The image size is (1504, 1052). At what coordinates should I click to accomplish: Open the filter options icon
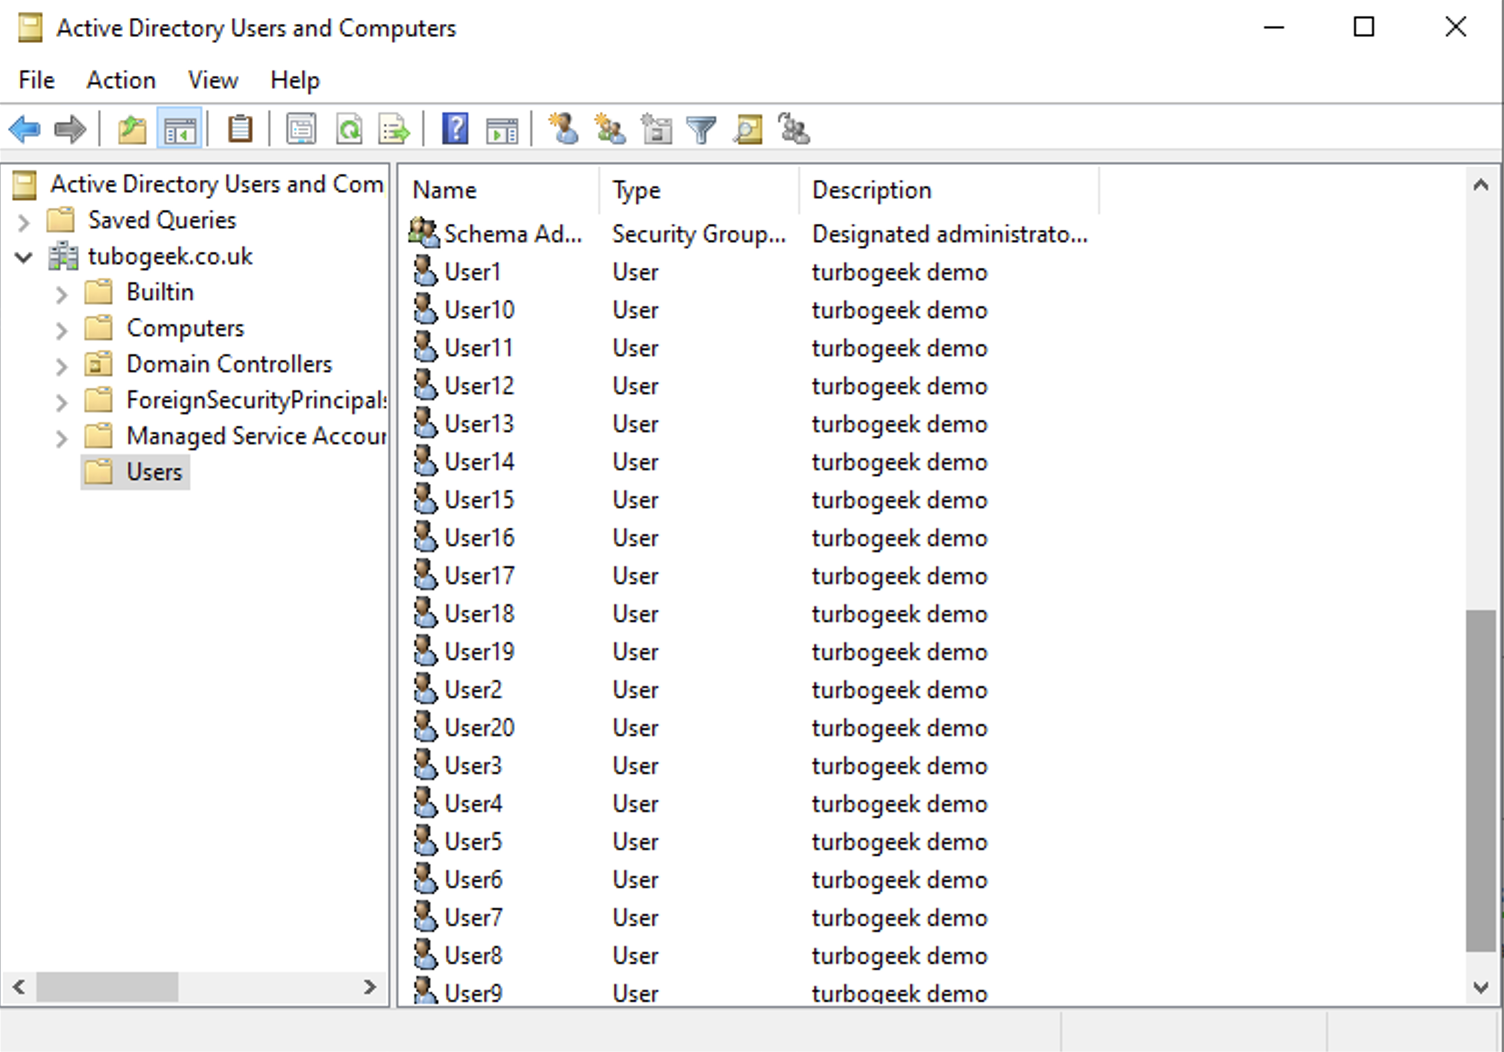coord(701,128)
